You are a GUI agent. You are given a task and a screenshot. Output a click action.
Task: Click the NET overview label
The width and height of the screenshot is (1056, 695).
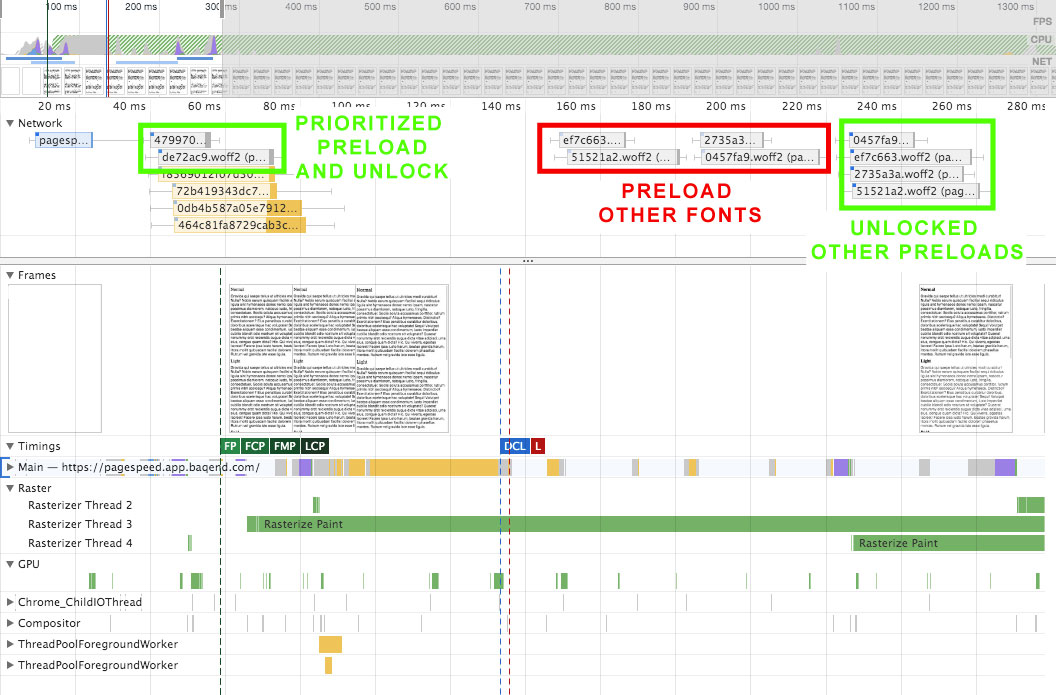click(x=1042, y=61)
